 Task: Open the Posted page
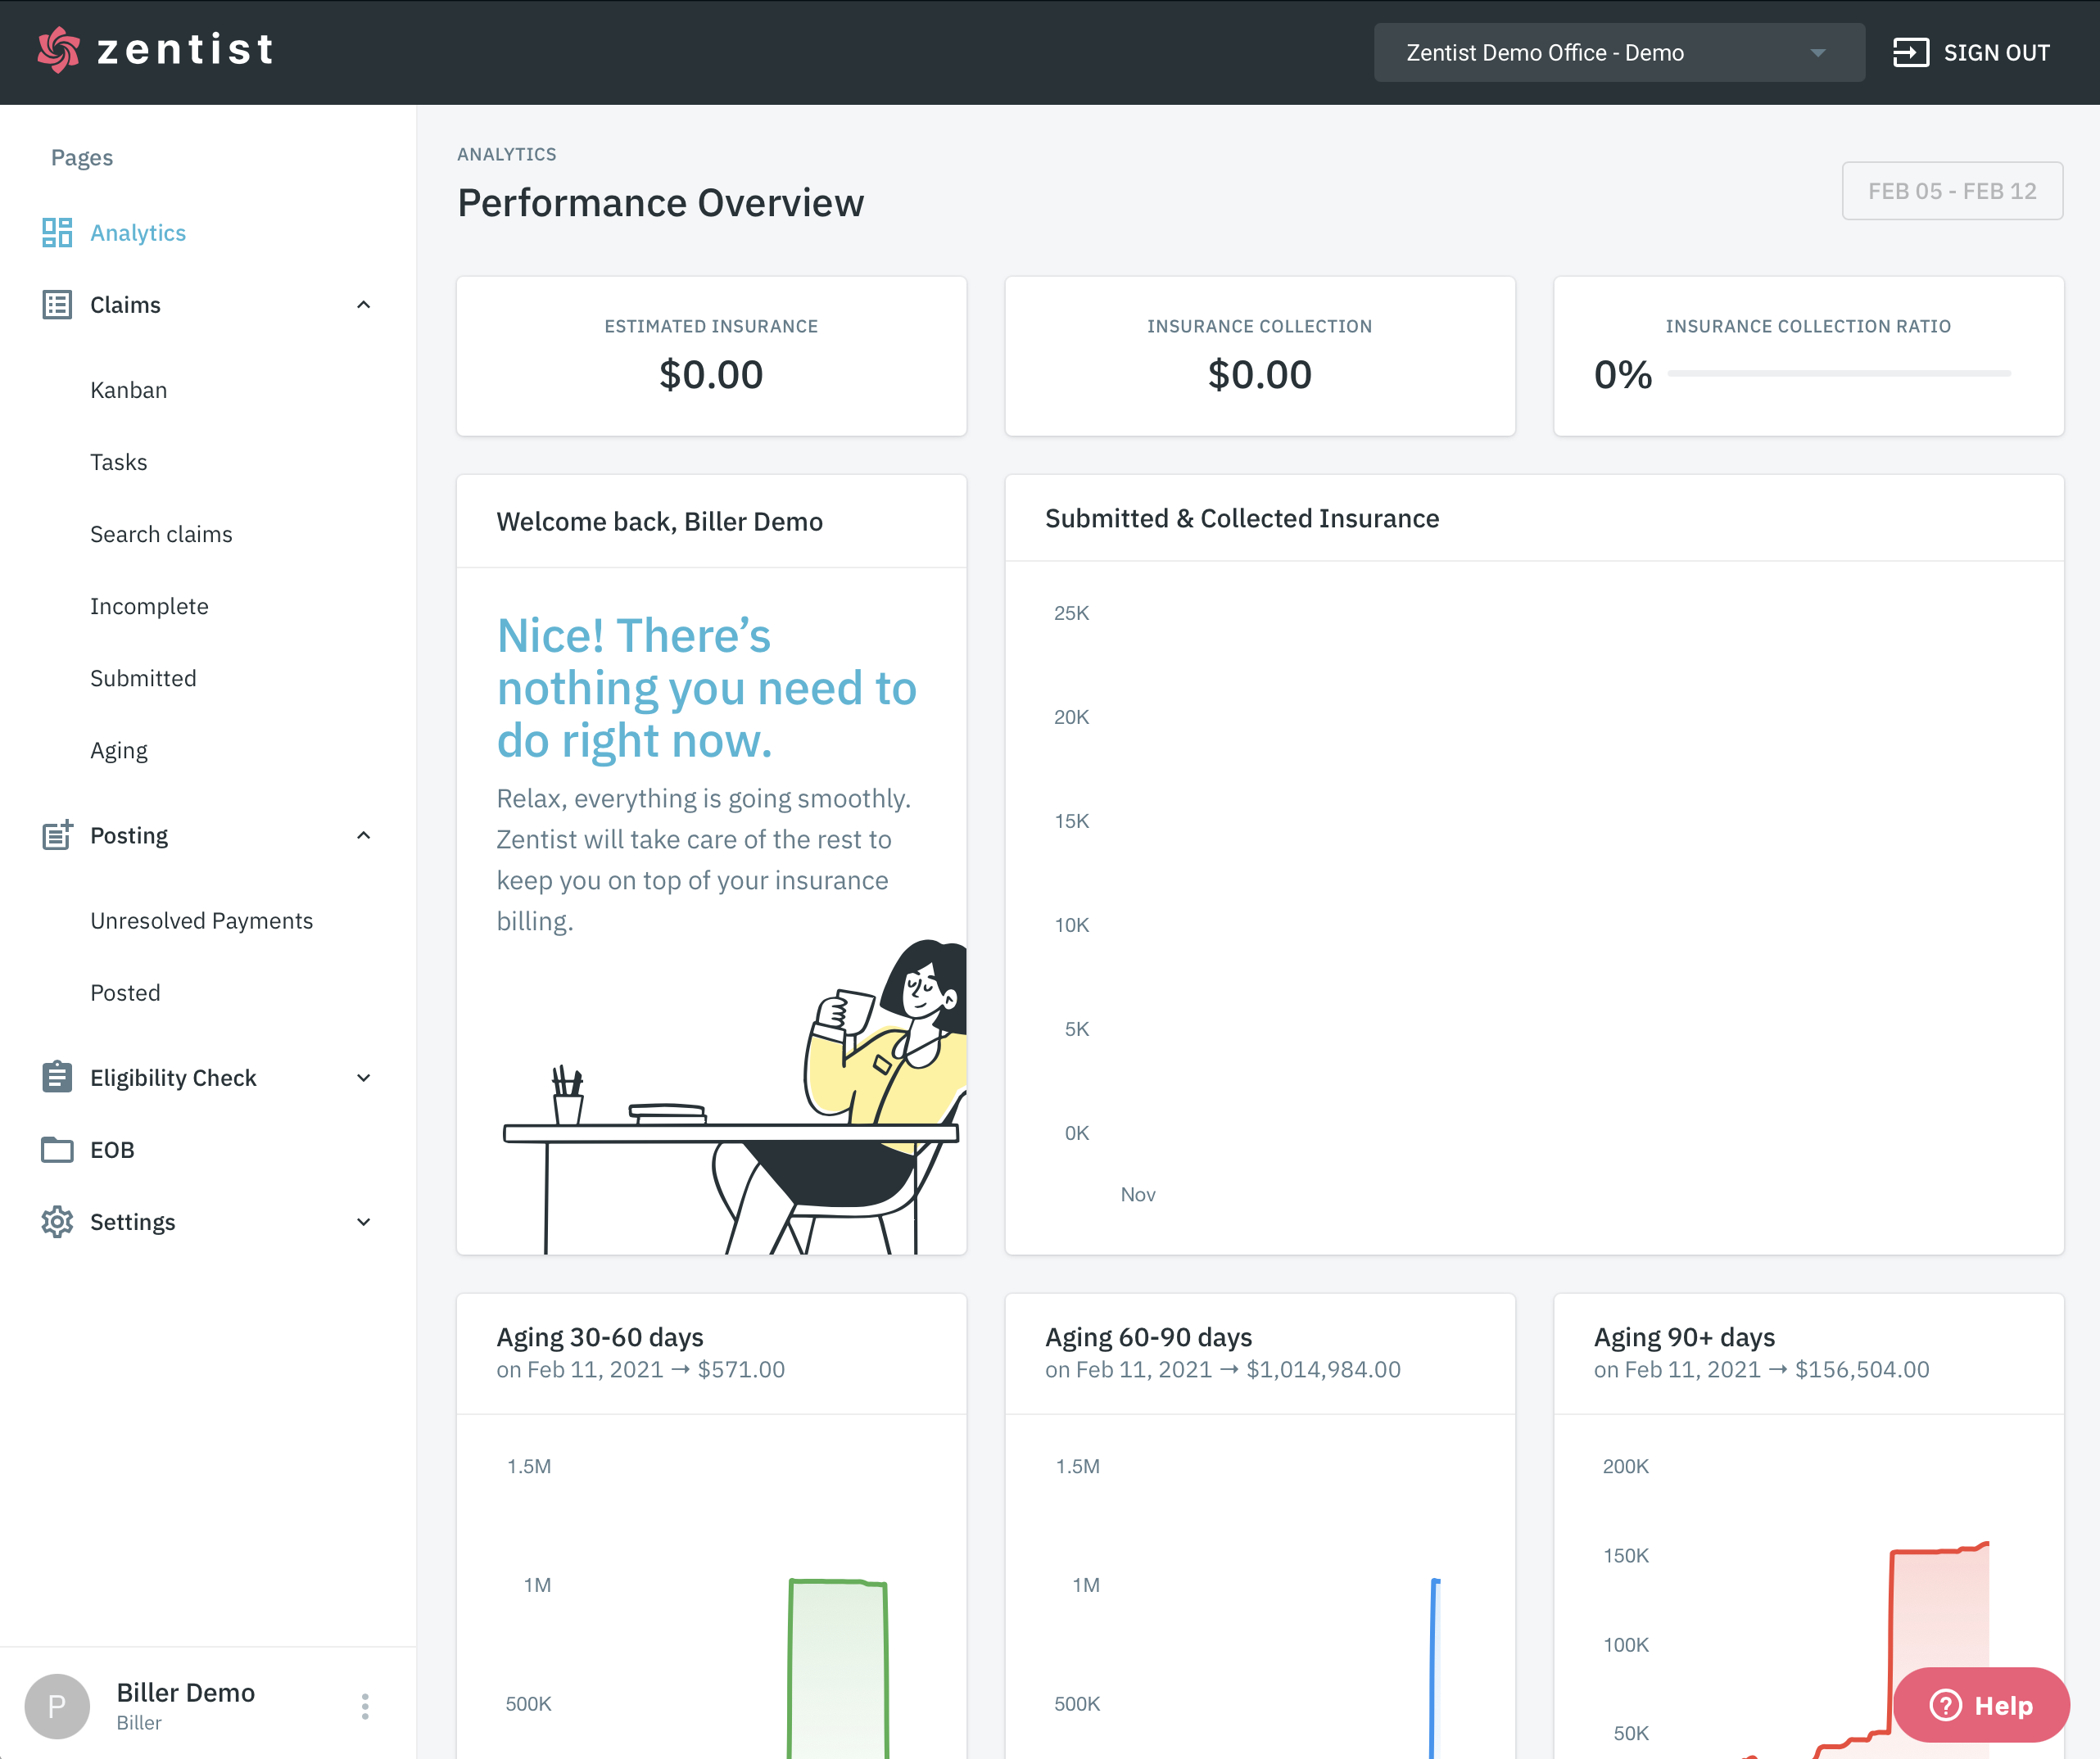point(125,992)
